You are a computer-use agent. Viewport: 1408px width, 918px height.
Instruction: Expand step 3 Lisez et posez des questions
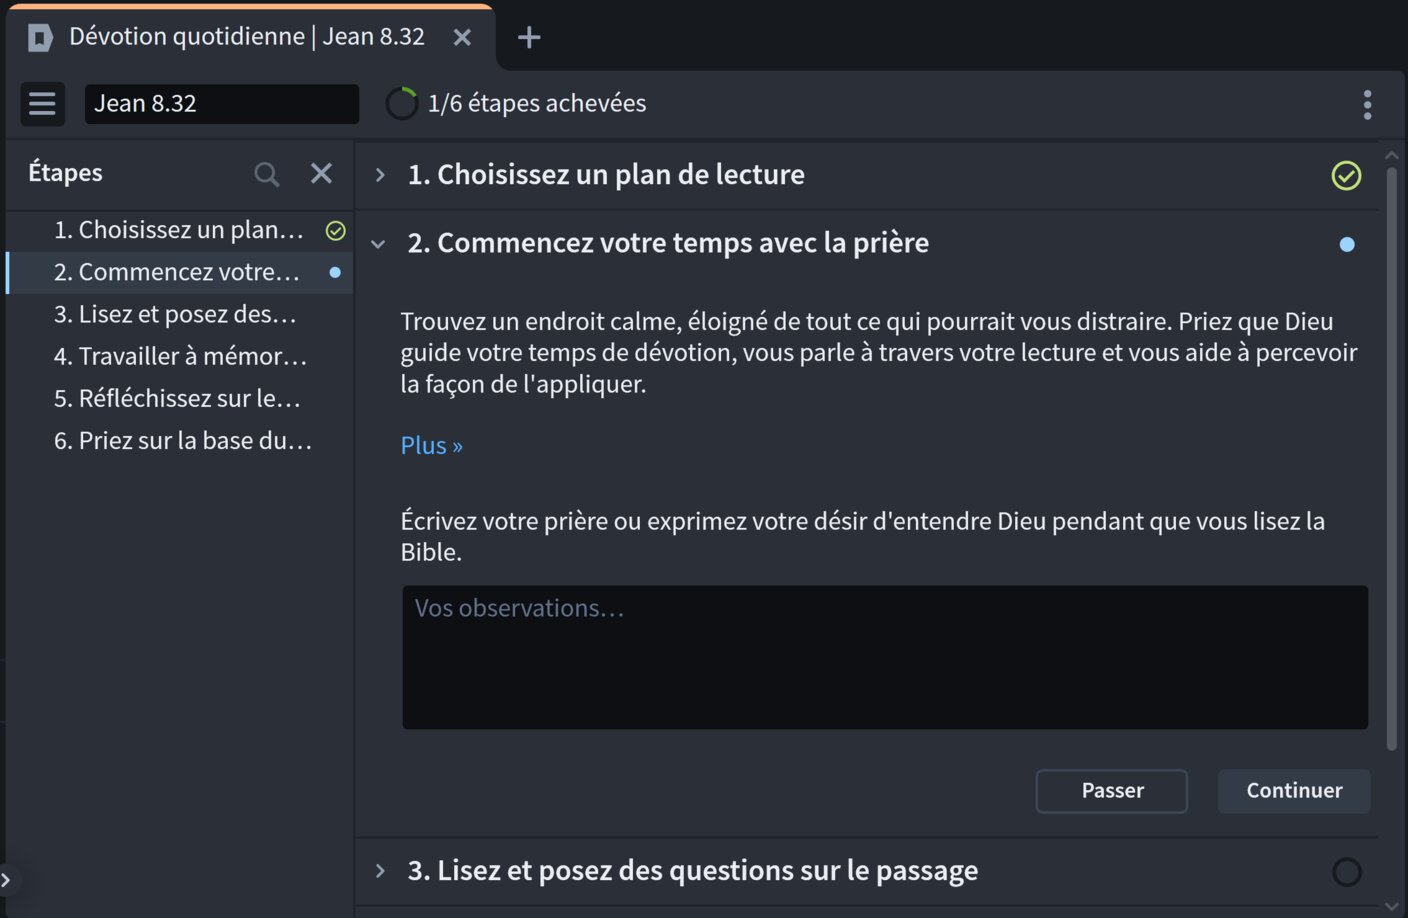coord(379,870)
